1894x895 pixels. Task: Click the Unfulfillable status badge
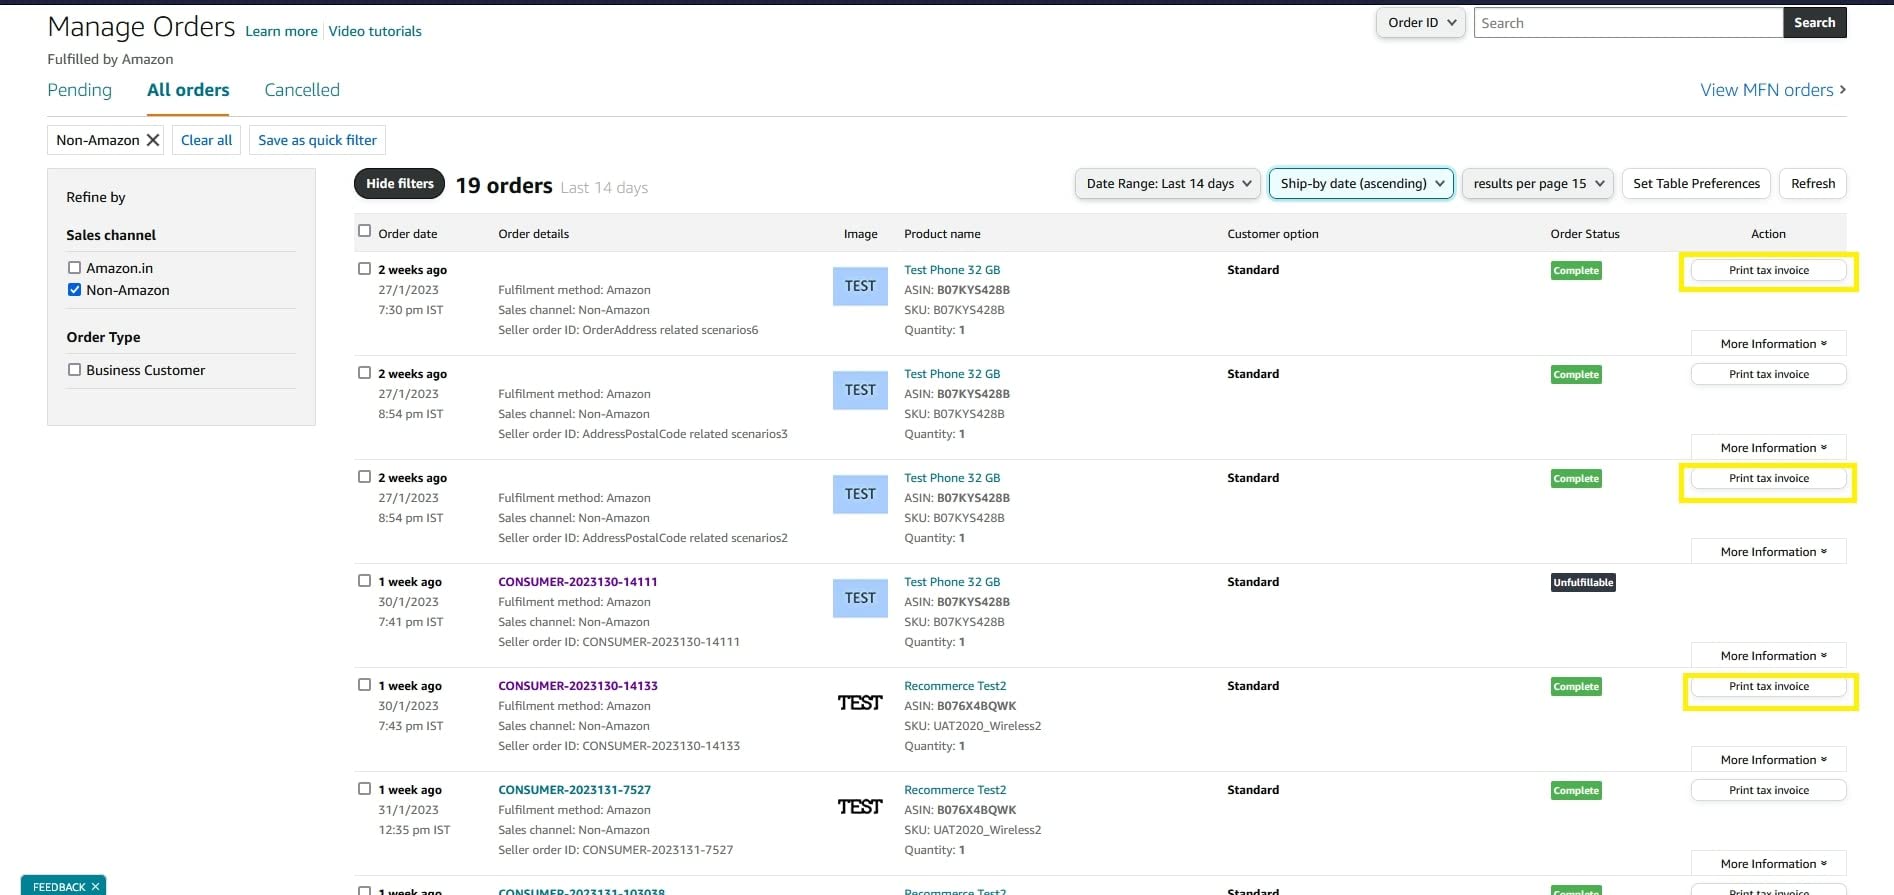pos(1582,583)
